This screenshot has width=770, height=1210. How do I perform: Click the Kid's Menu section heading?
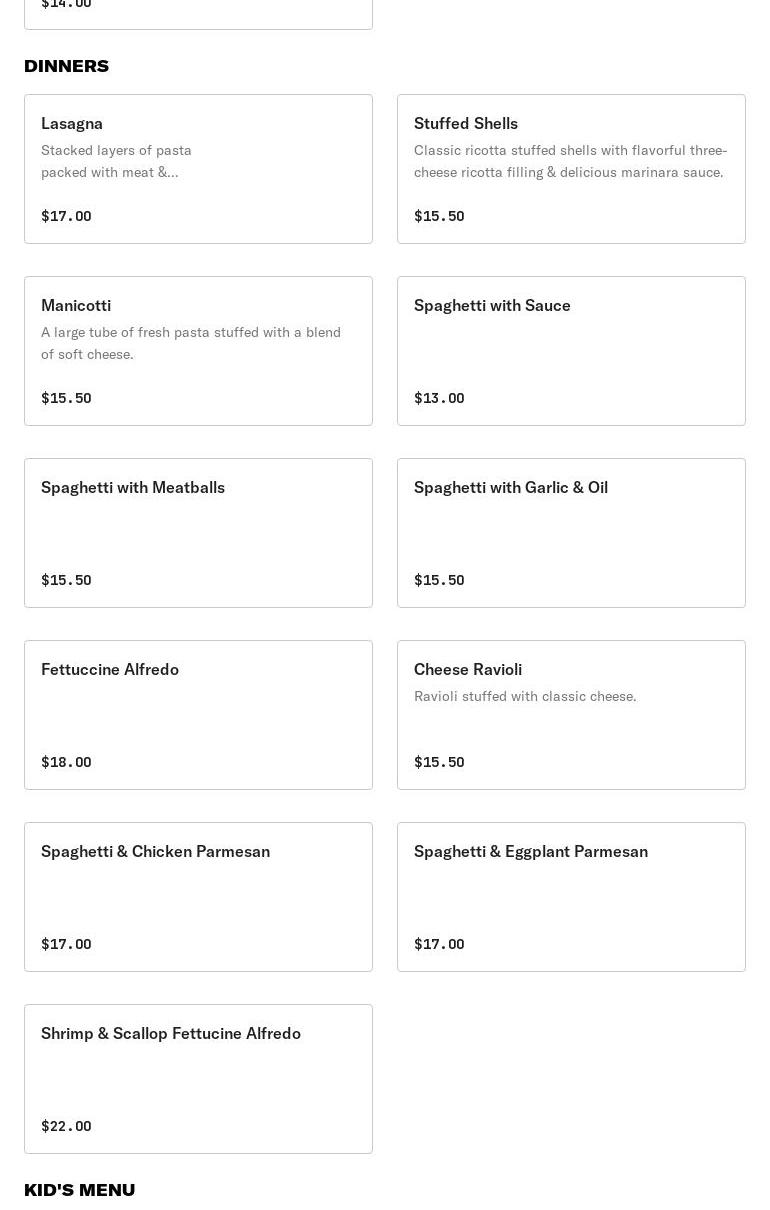tap(79, 1190)
